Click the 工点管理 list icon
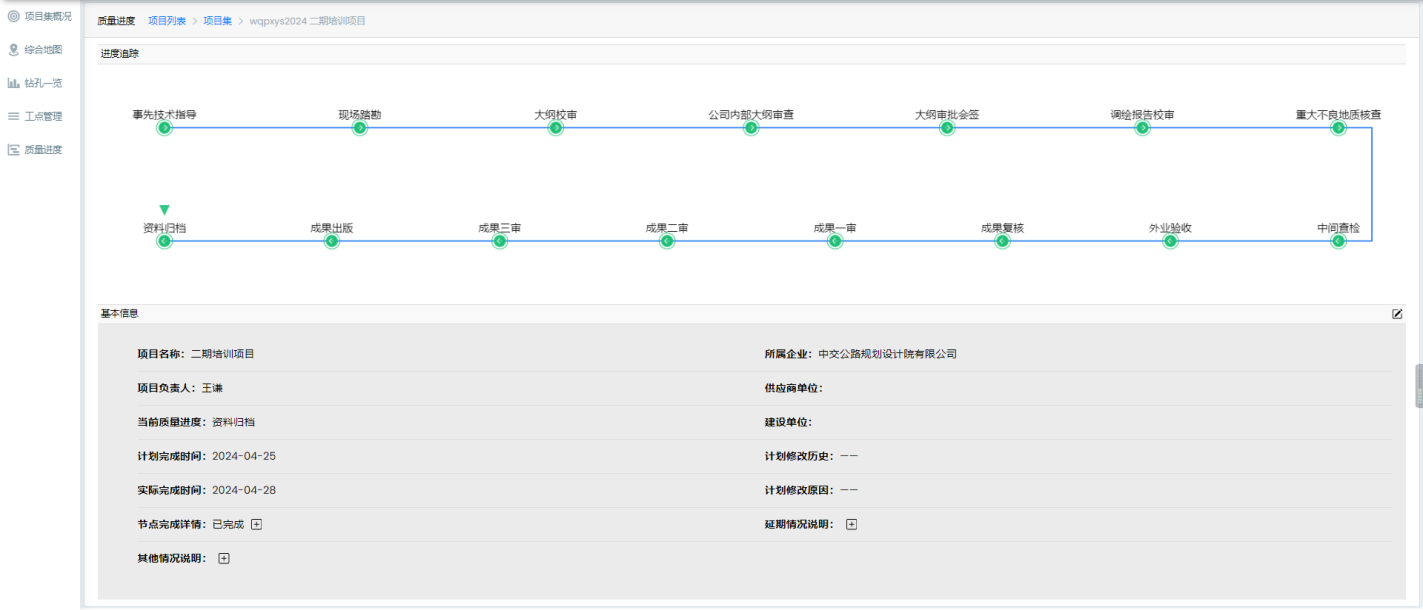 click(14, 116)
